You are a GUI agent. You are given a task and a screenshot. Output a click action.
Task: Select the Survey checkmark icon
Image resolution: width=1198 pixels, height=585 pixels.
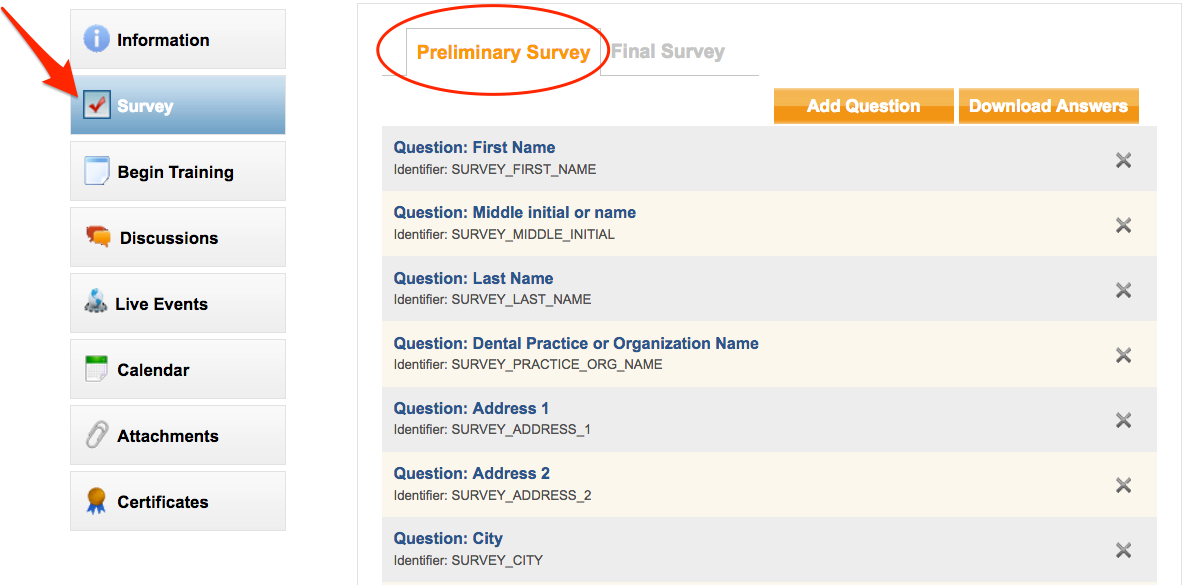click(x=96, y=105)
